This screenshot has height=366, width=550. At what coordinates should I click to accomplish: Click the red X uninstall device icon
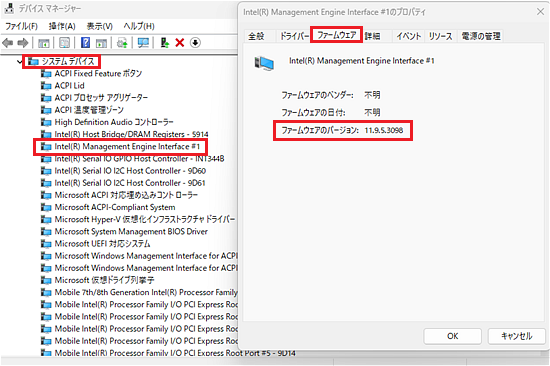[180, 43]
